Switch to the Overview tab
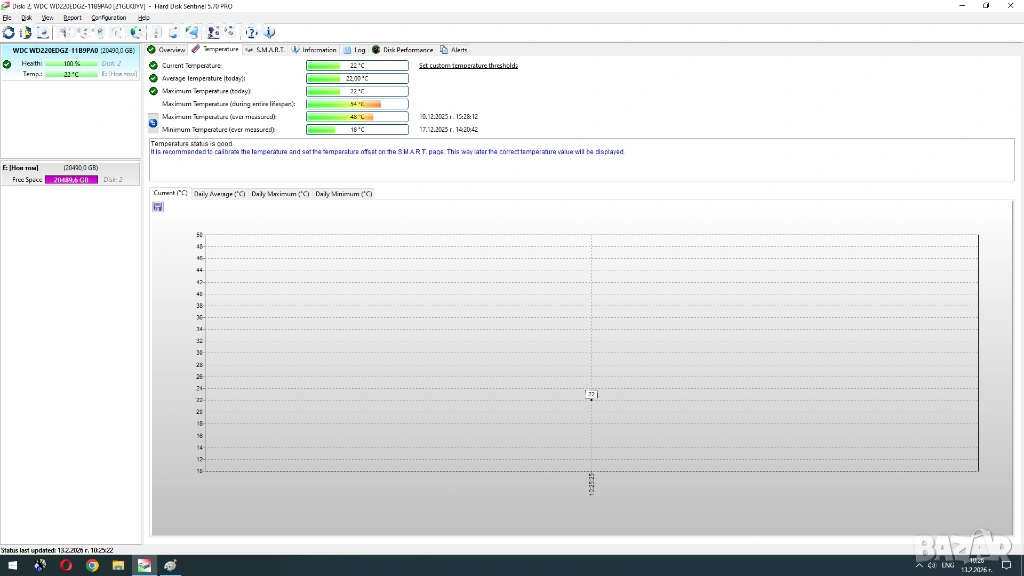Image resolution: width=1024 pixels, height=576 pixels. point(167,49)
